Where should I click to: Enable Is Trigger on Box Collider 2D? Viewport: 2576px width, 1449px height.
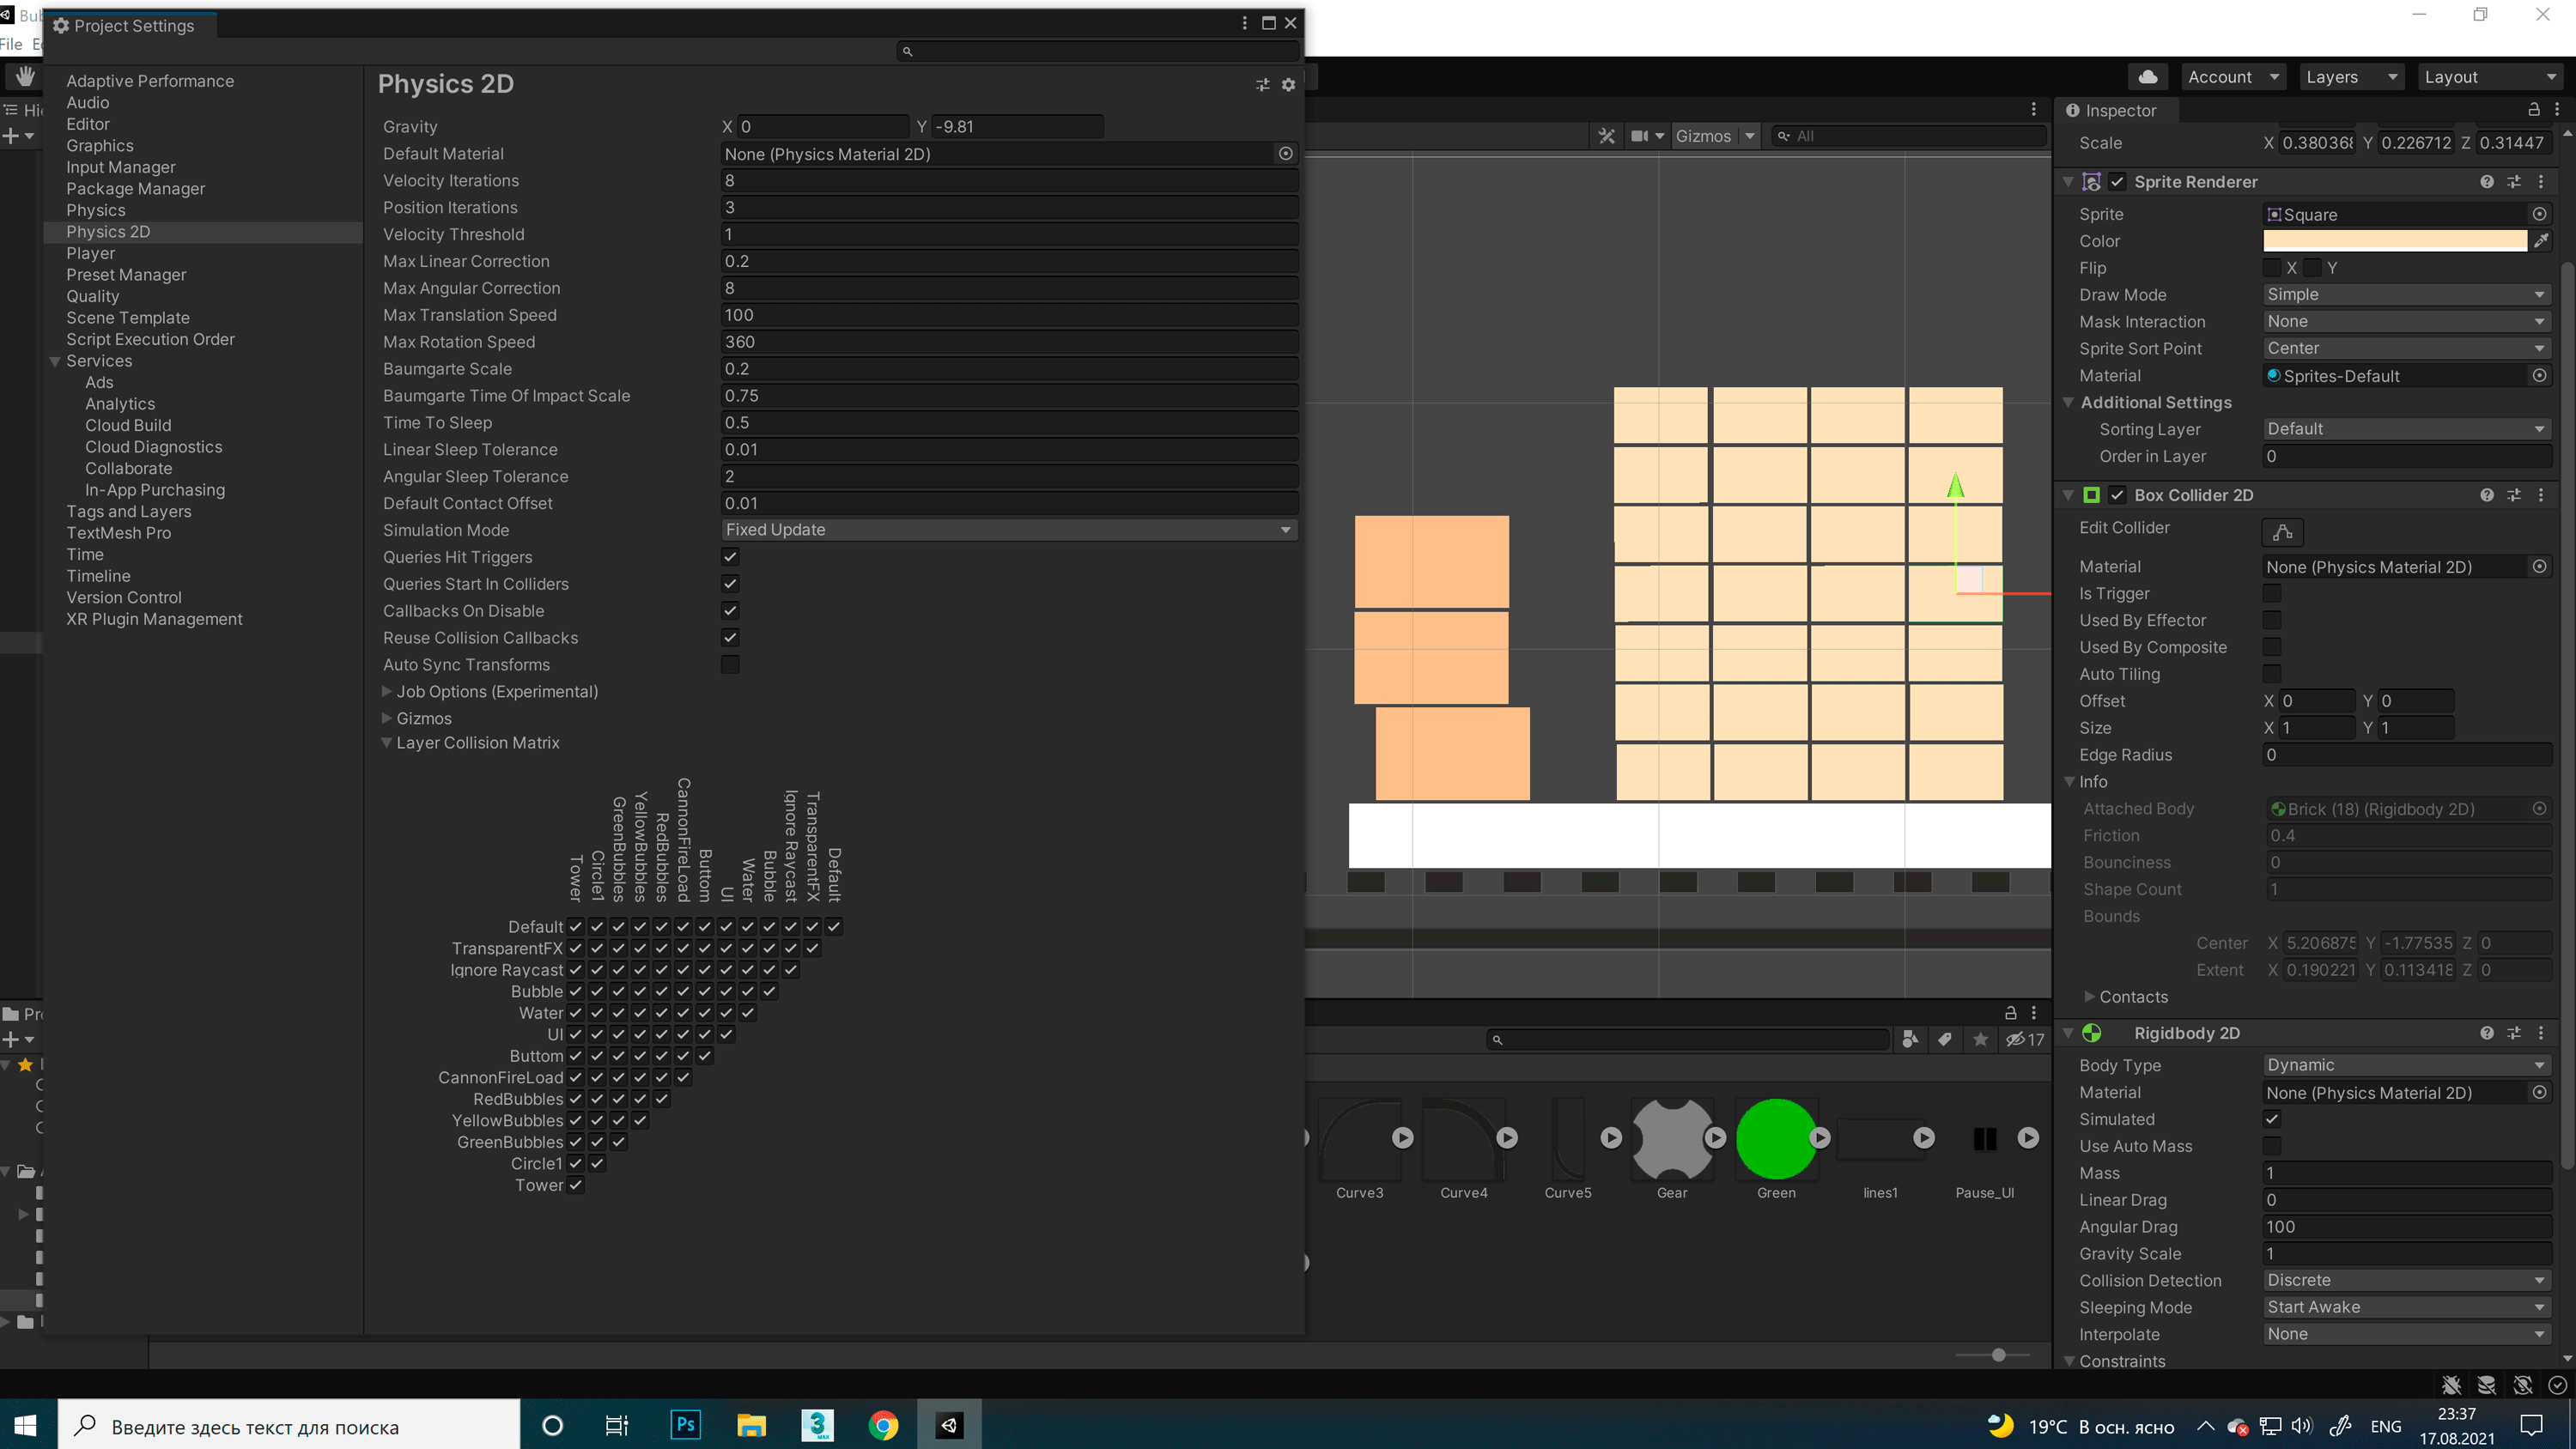tap(2272, 594)
